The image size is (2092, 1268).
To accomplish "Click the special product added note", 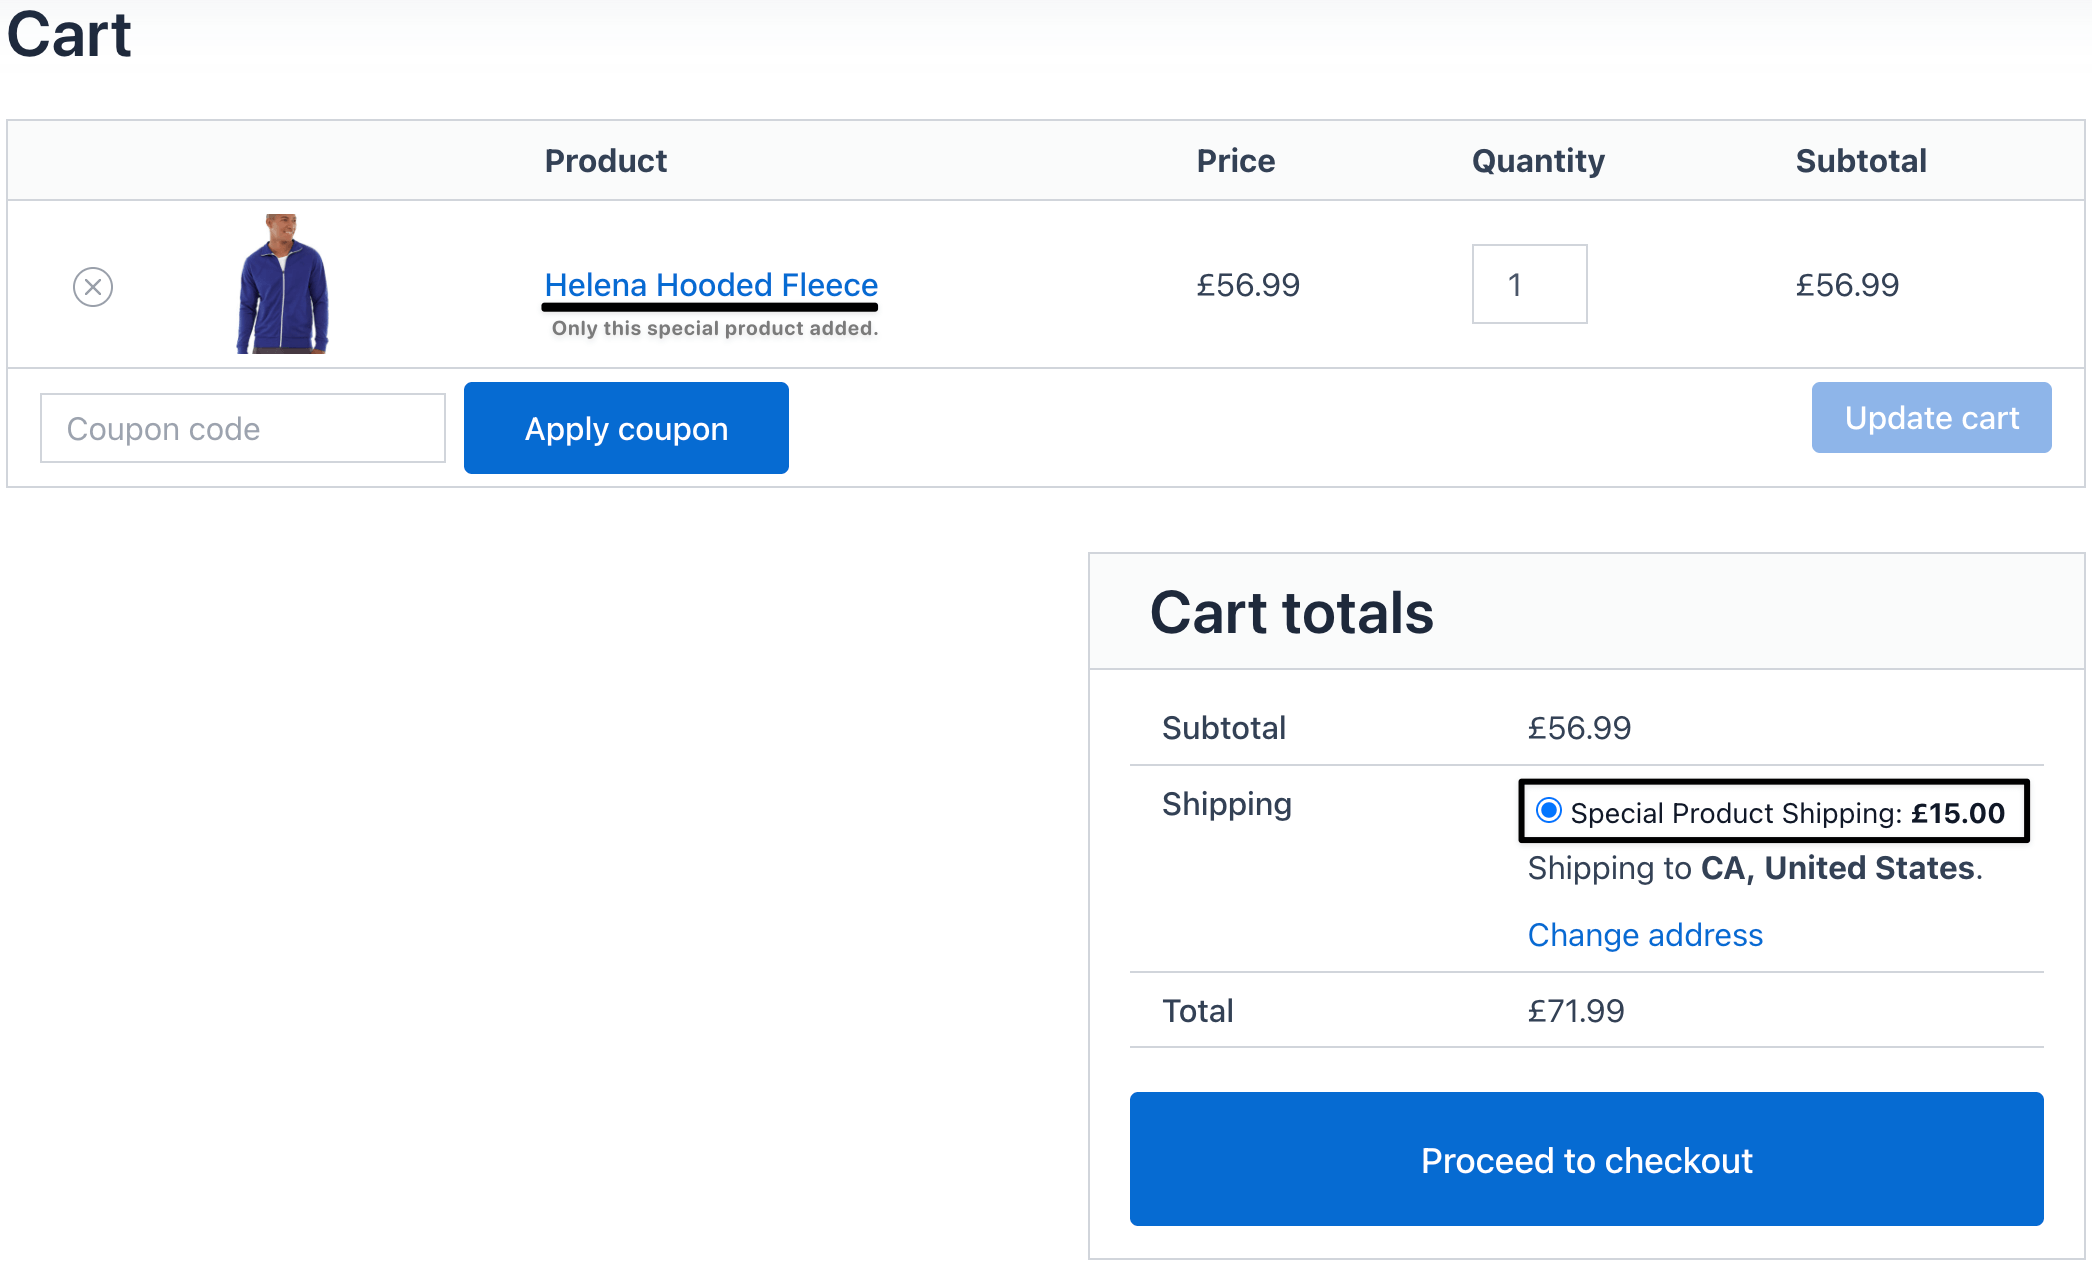I will point(715,328).
